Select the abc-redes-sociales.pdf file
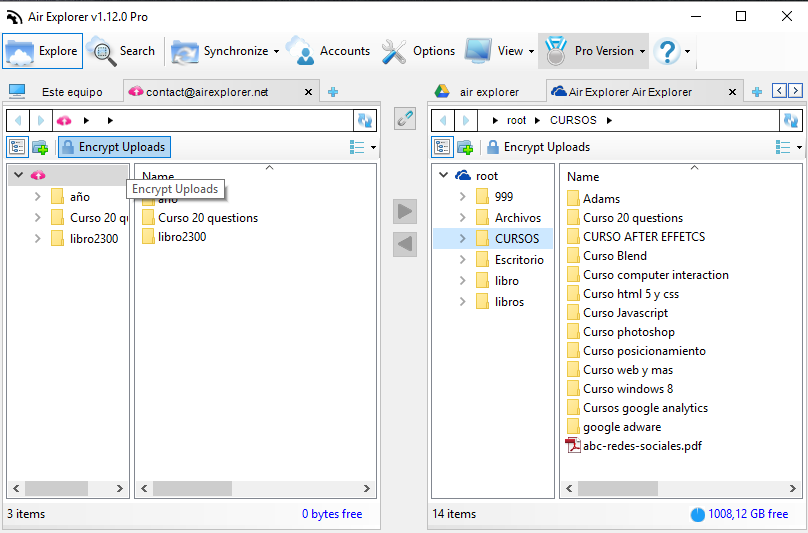The width and height of the screenshot is (808, 533). (634, 446)
